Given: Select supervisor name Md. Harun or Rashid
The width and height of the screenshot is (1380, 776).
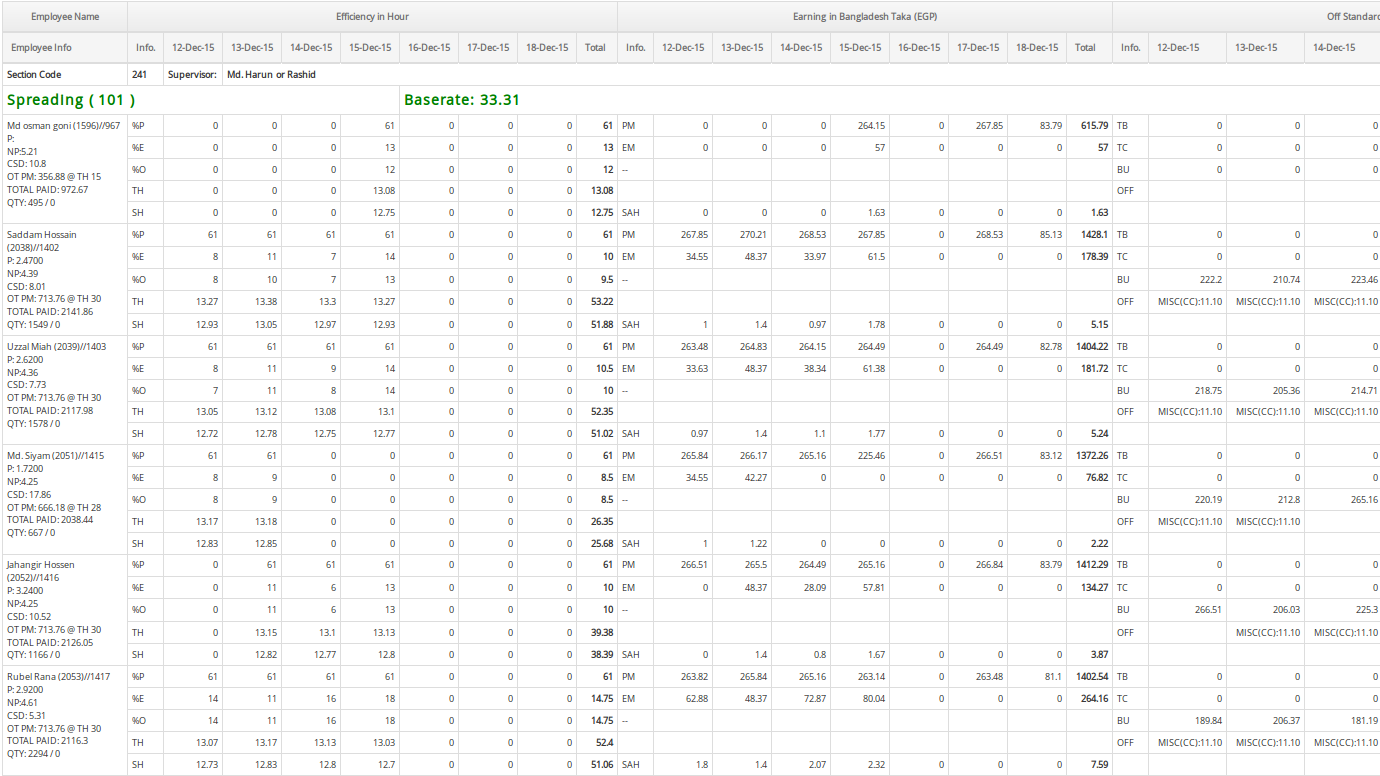Looking at the screenshot, I should pos(271,74).
